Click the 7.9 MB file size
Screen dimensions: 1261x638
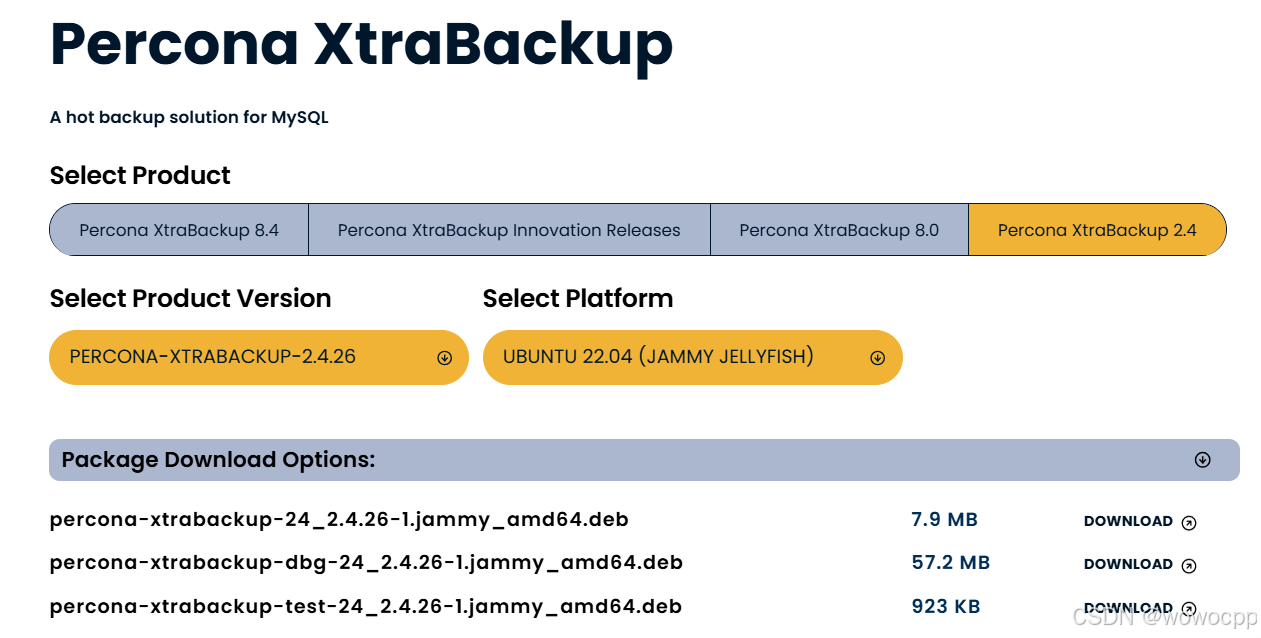click(x=944, y=520)
